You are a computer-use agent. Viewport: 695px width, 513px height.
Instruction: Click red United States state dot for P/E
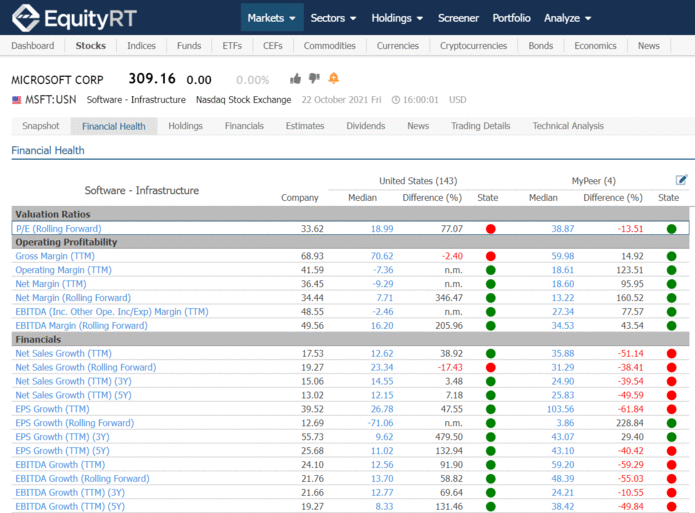coord(490,229)
